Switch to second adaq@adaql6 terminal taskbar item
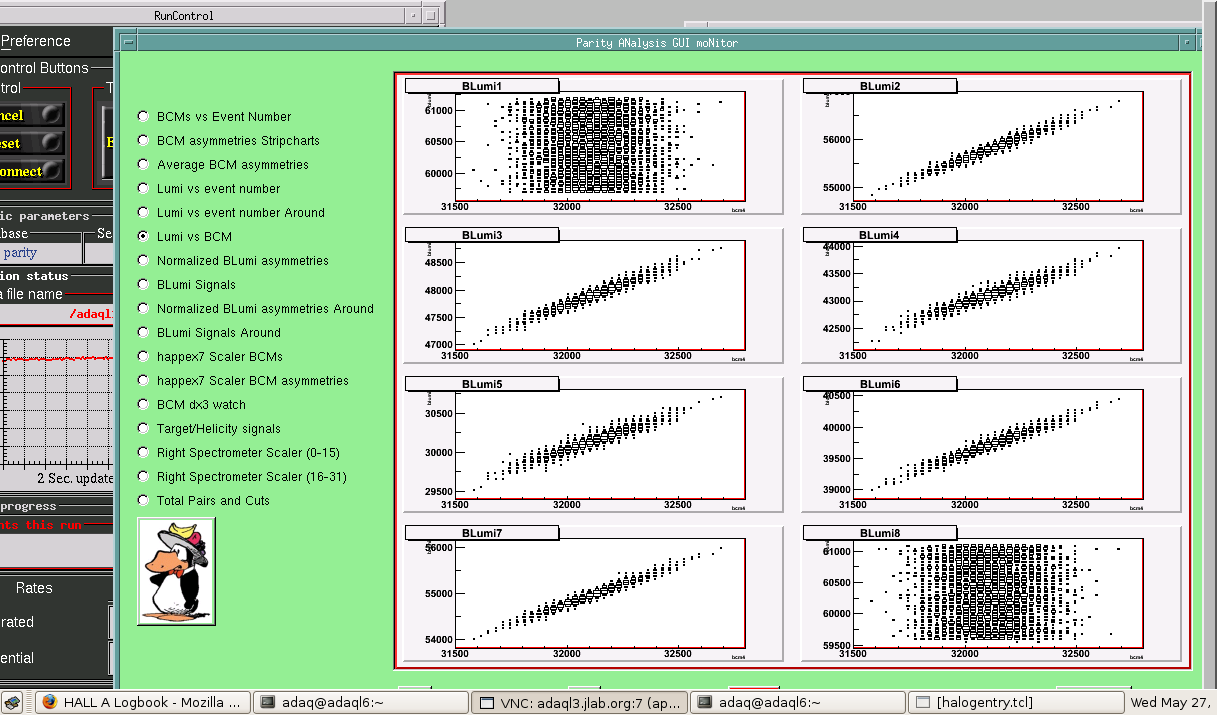 click(797, 702)
